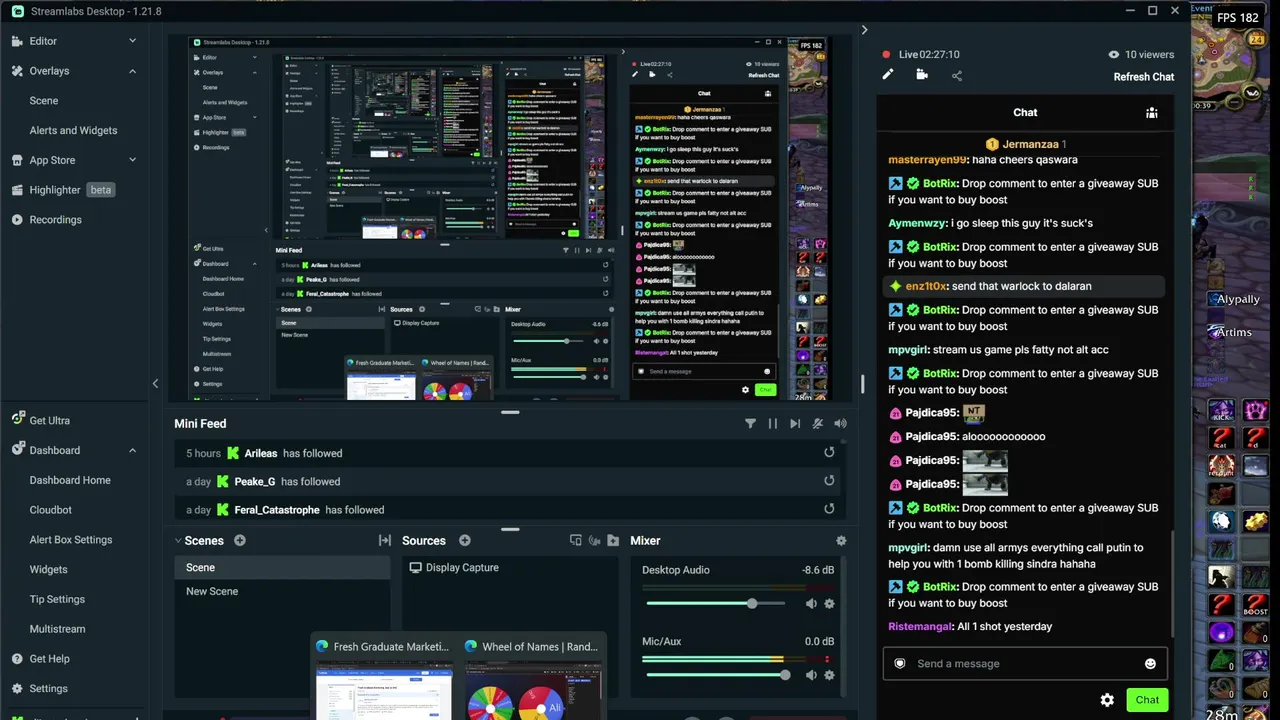Open the Scenes collection dropdown chevron

pyautogui.click(x=178, y=541)
